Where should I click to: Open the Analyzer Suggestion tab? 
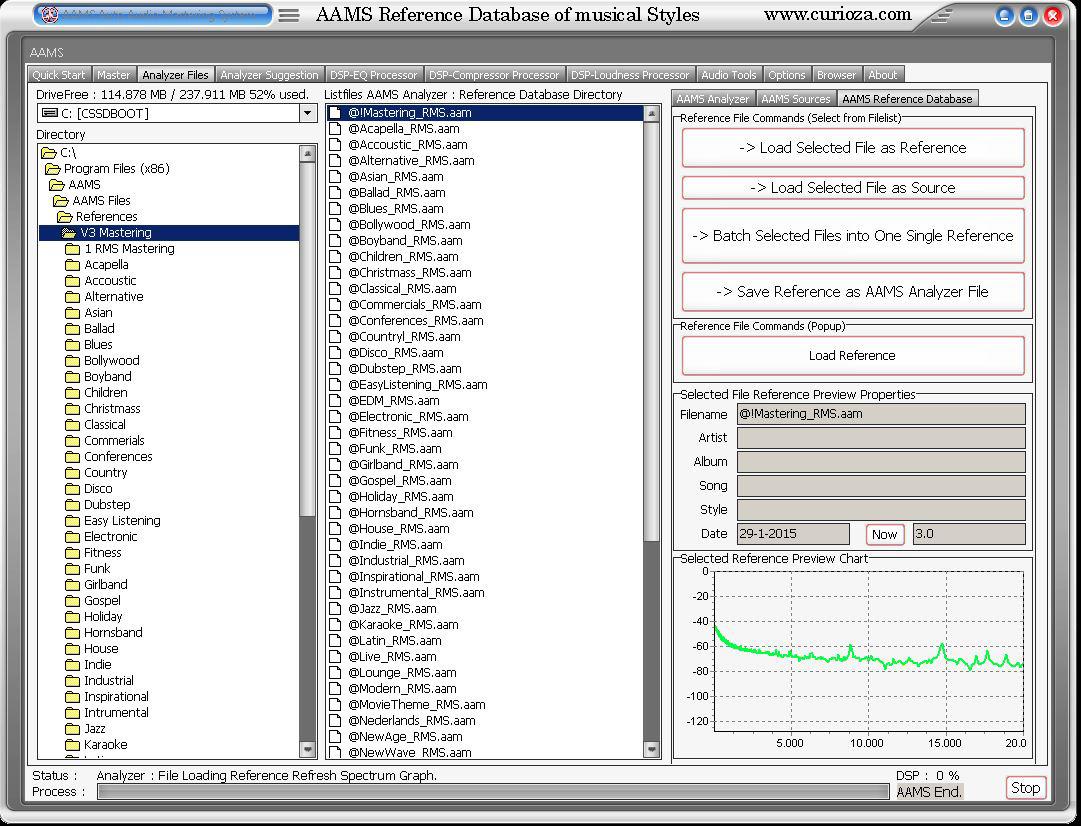tap(269, 74)
